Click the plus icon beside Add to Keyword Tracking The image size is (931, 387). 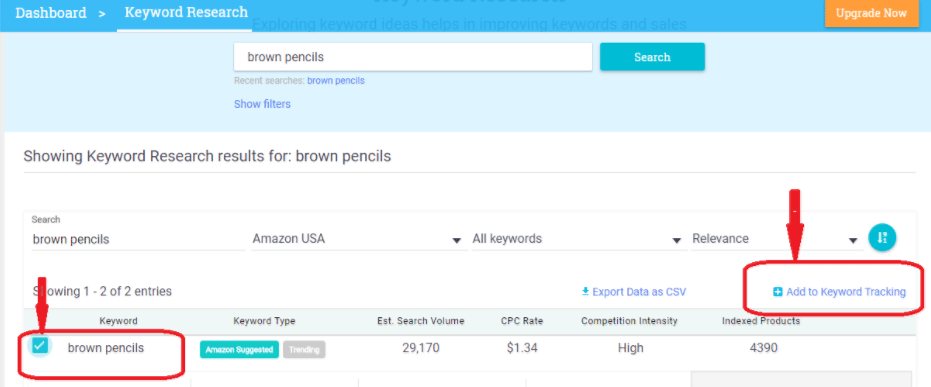click(777, 291)
